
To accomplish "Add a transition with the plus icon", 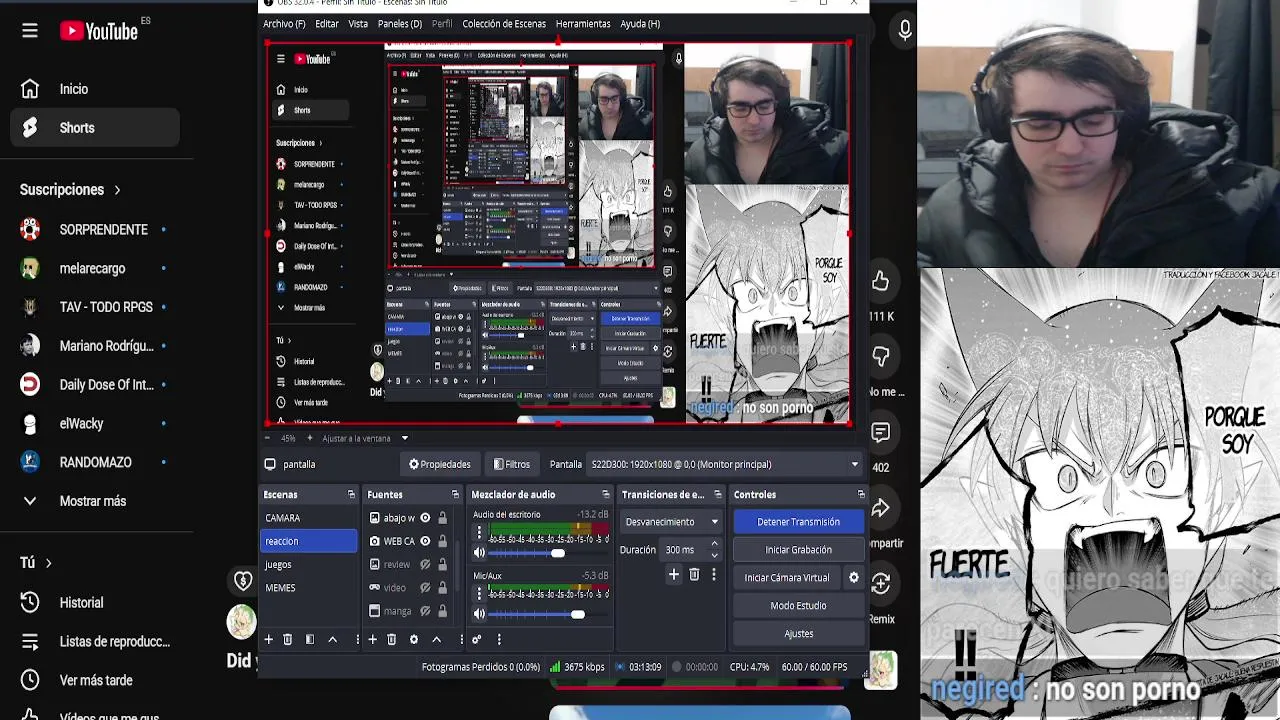I will 673,574.
